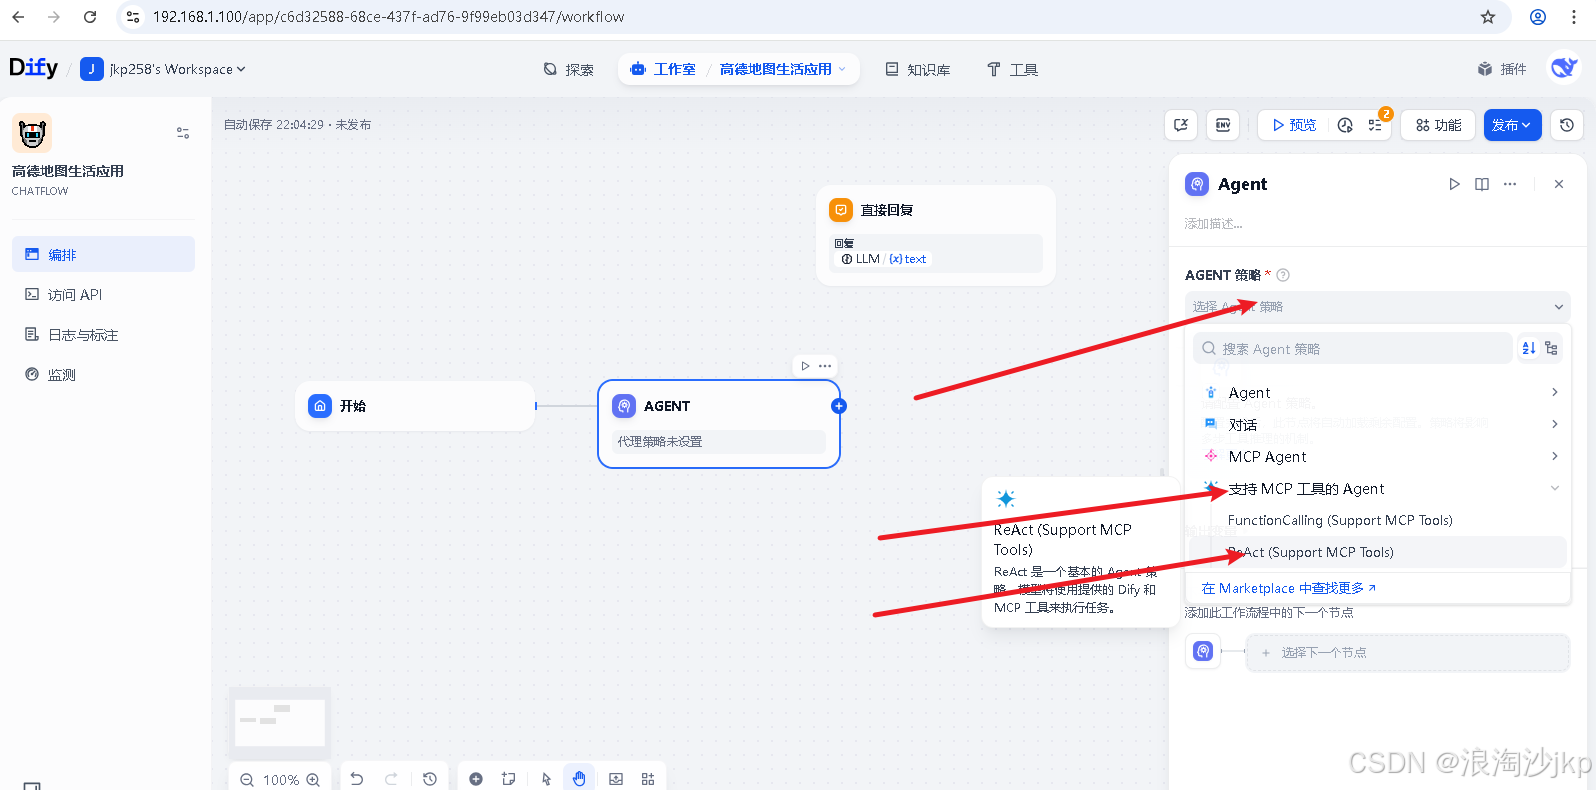The width and height of the screenshot is (1596, 790).
Task: Click the canvas minimap thumbnail
Action: [x=280, y=721]
